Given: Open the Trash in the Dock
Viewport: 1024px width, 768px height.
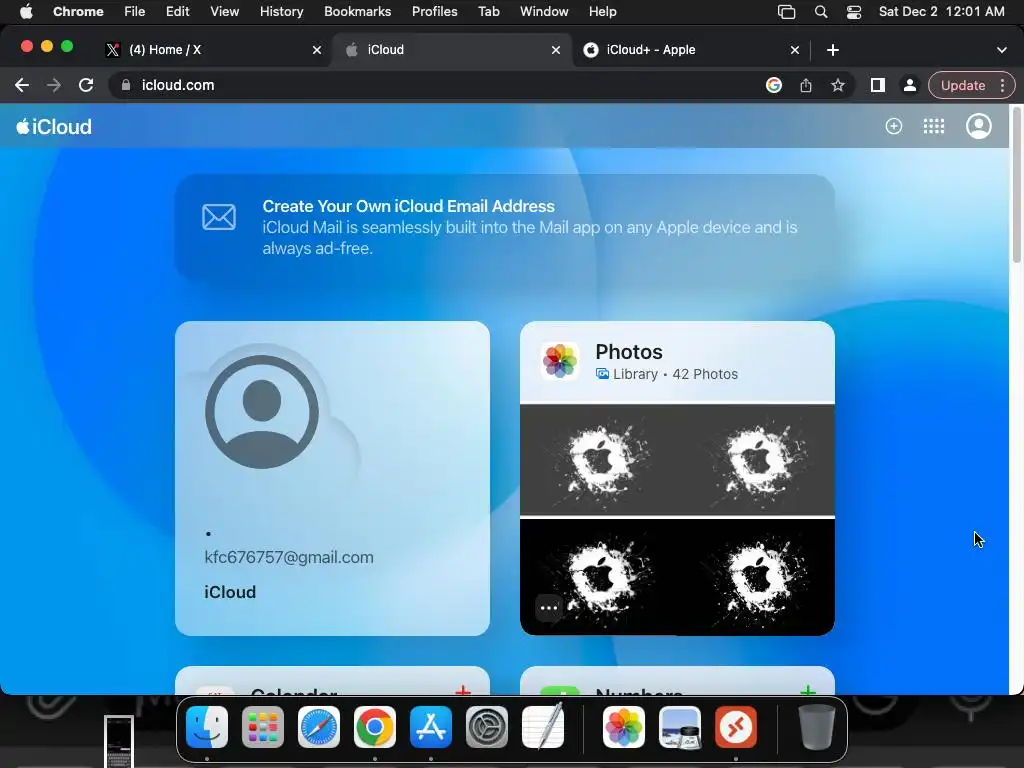Looking at the screenshot, I should [816, 727].
